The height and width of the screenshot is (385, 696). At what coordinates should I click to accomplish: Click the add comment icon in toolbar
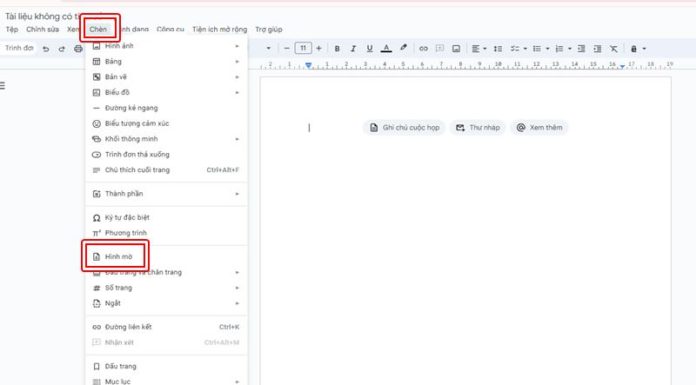[x=440, y=48]
